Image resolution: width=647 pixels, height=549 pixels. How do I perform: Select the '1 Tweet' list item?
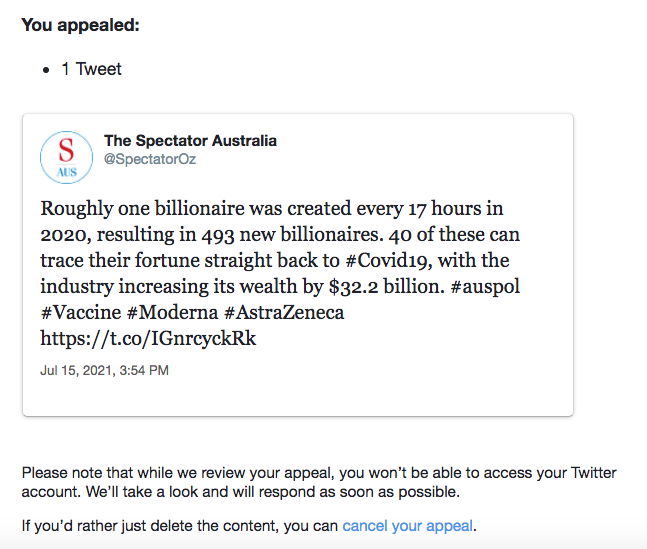[x=91, y=69]
